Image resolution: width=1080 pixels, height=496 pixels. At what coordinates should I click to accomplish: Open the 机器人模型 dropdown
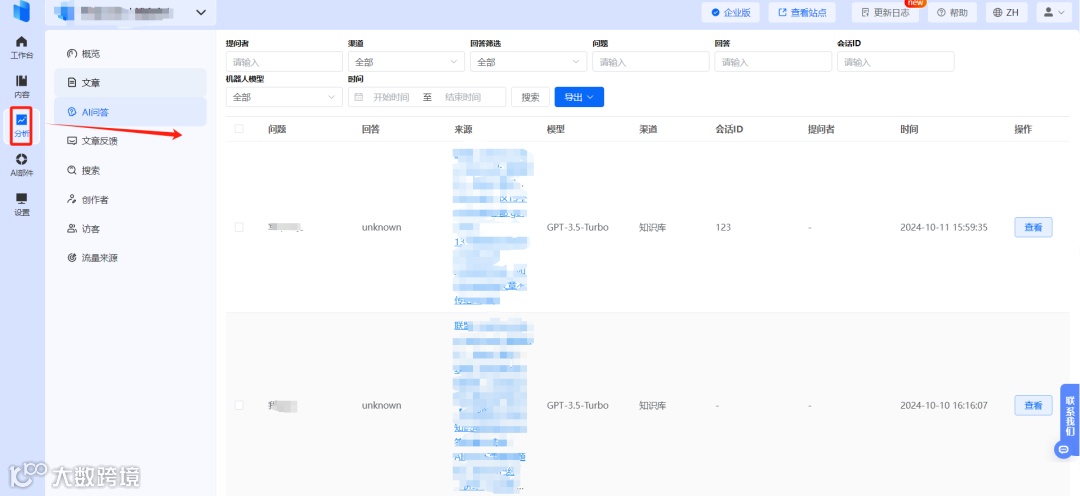tap(284, 97)
